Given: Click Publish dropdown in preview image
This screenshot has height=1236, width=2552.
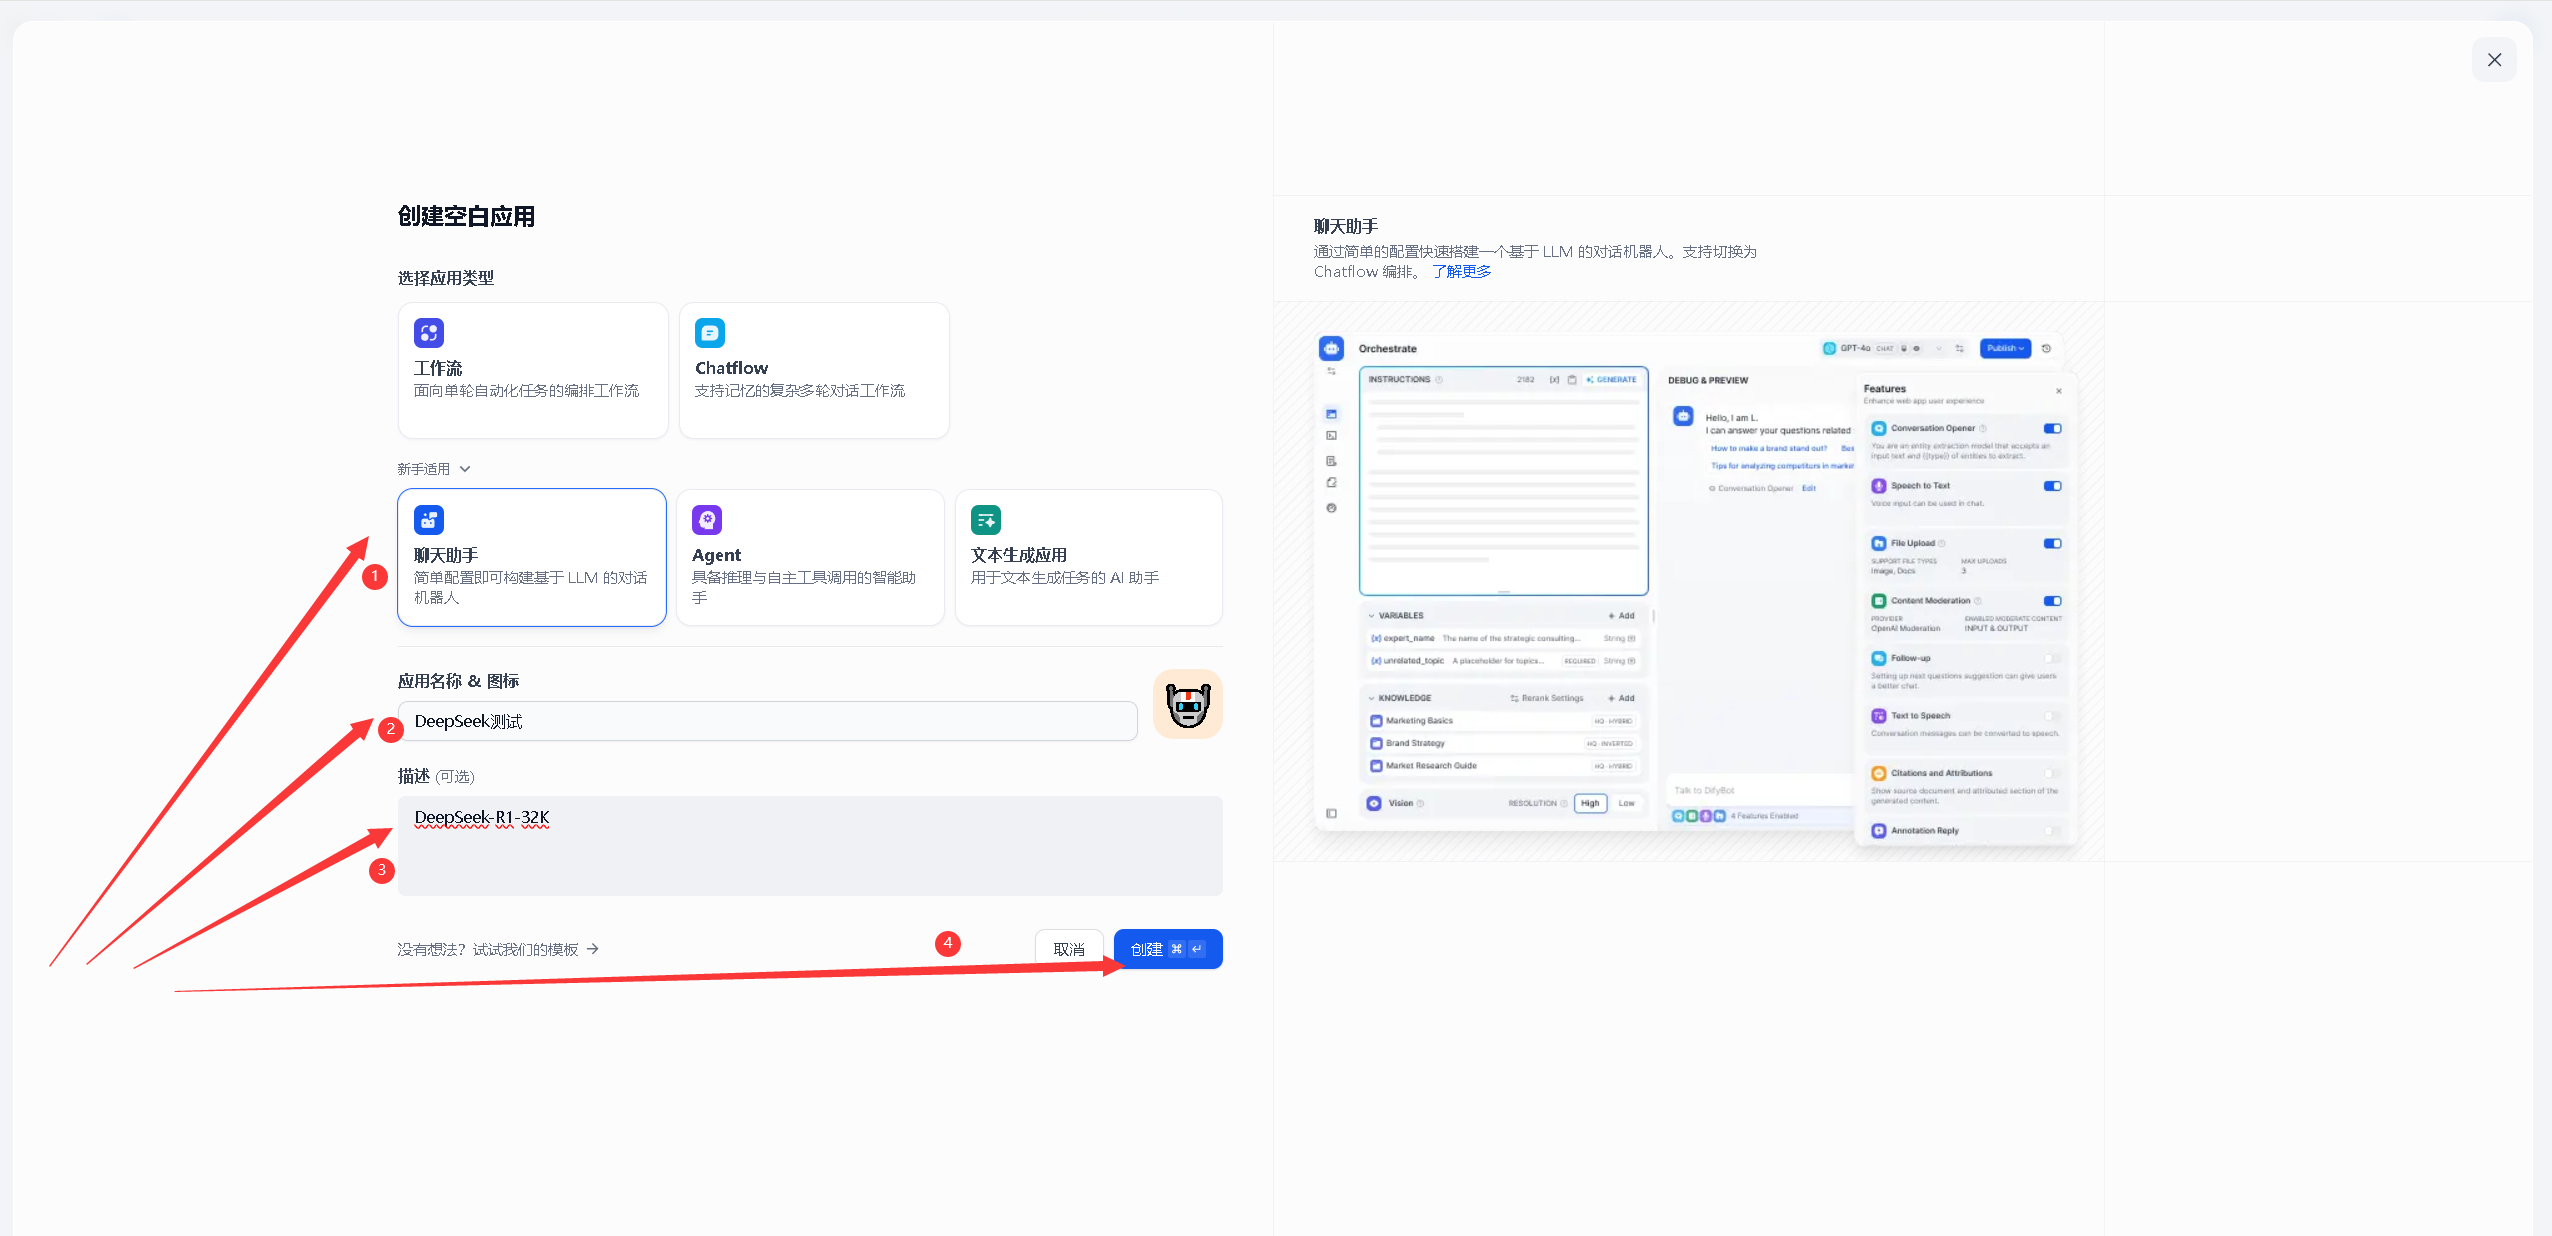Looking at the screenshot, I should pyautogui.click(x=2004, y=349).
